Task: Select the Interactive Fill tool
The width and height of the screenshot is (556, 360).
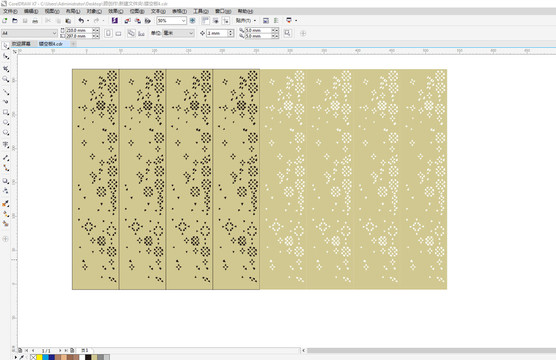Action: tap(6, 214)
